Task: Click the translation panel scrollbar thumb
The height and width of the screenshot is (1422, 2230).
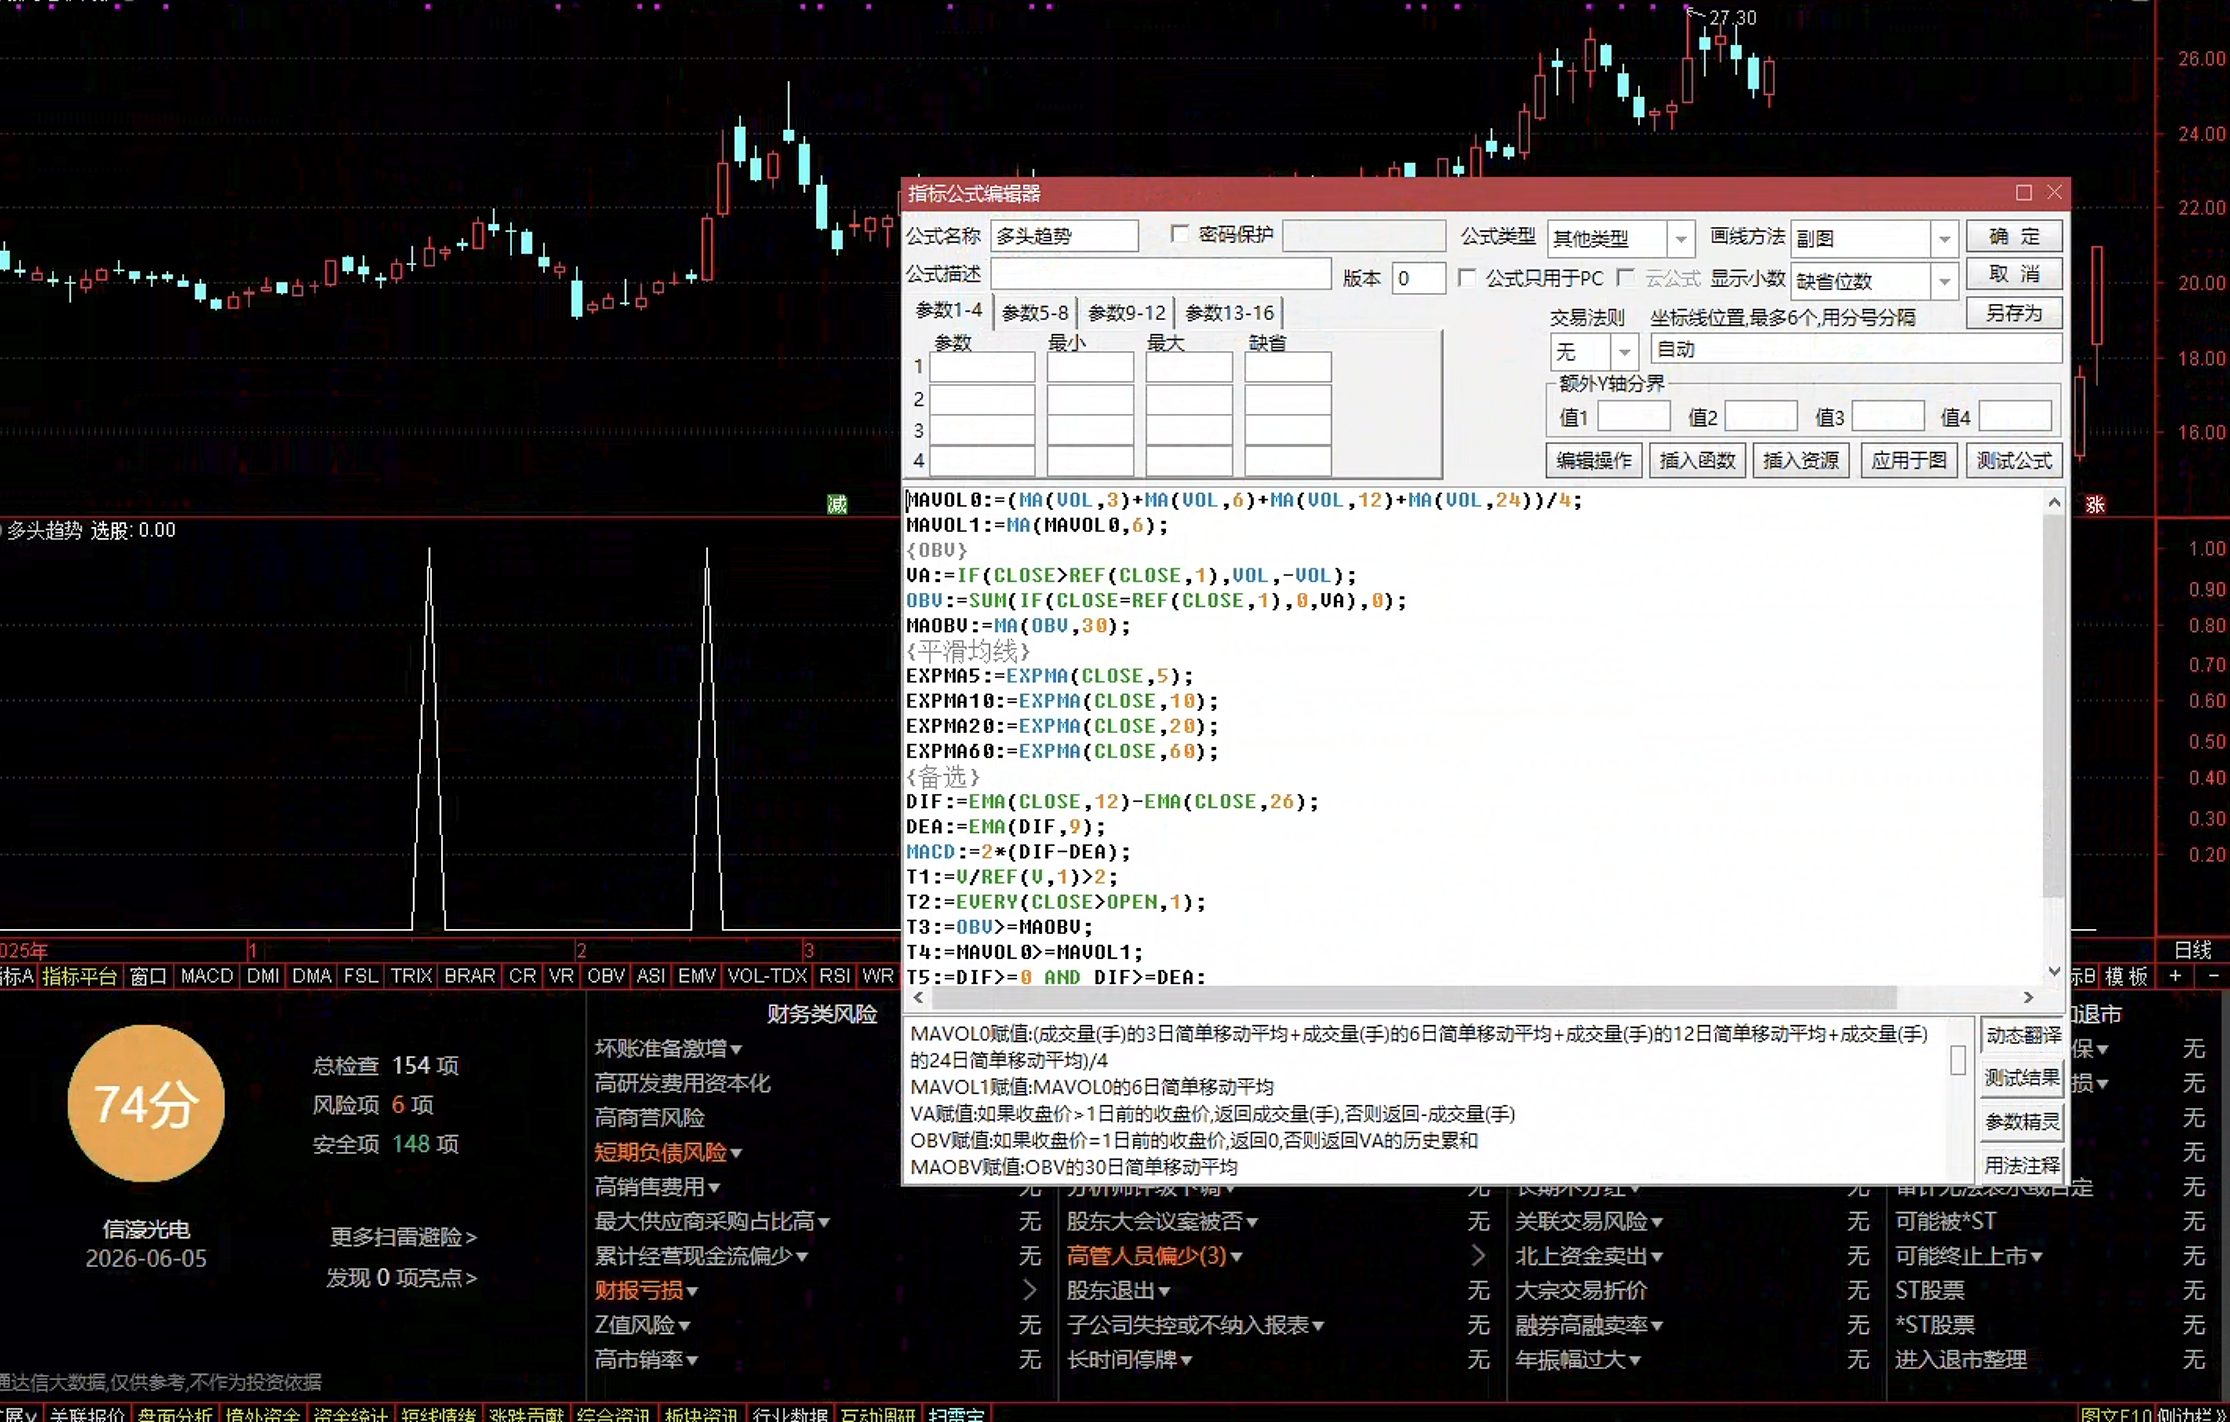Action: click(1958, 1060)
